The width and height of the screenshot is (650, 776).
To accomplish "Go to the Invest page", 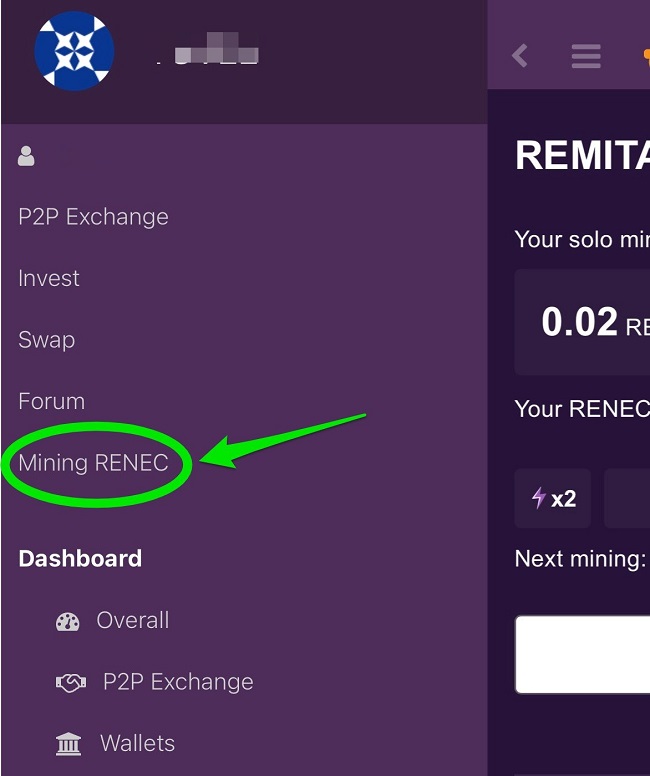I will coord(49,278).
